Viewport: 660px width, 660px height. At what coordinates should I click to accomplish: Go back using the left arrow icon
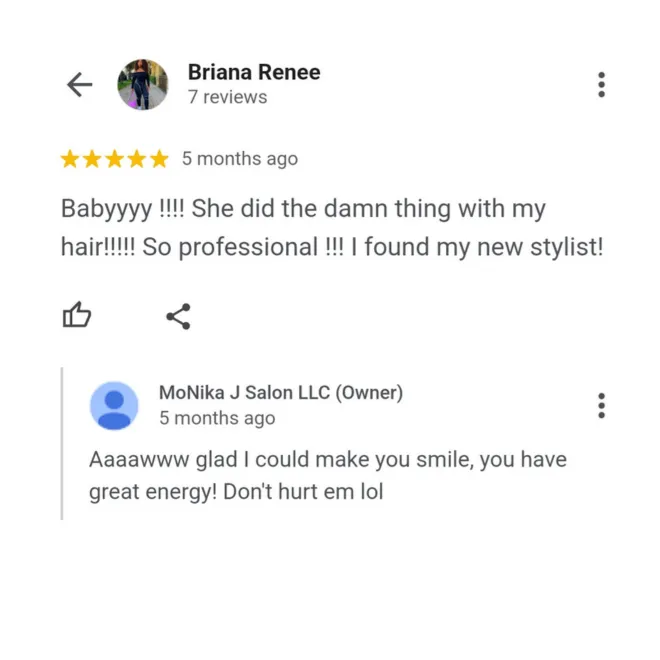point(80,85)
